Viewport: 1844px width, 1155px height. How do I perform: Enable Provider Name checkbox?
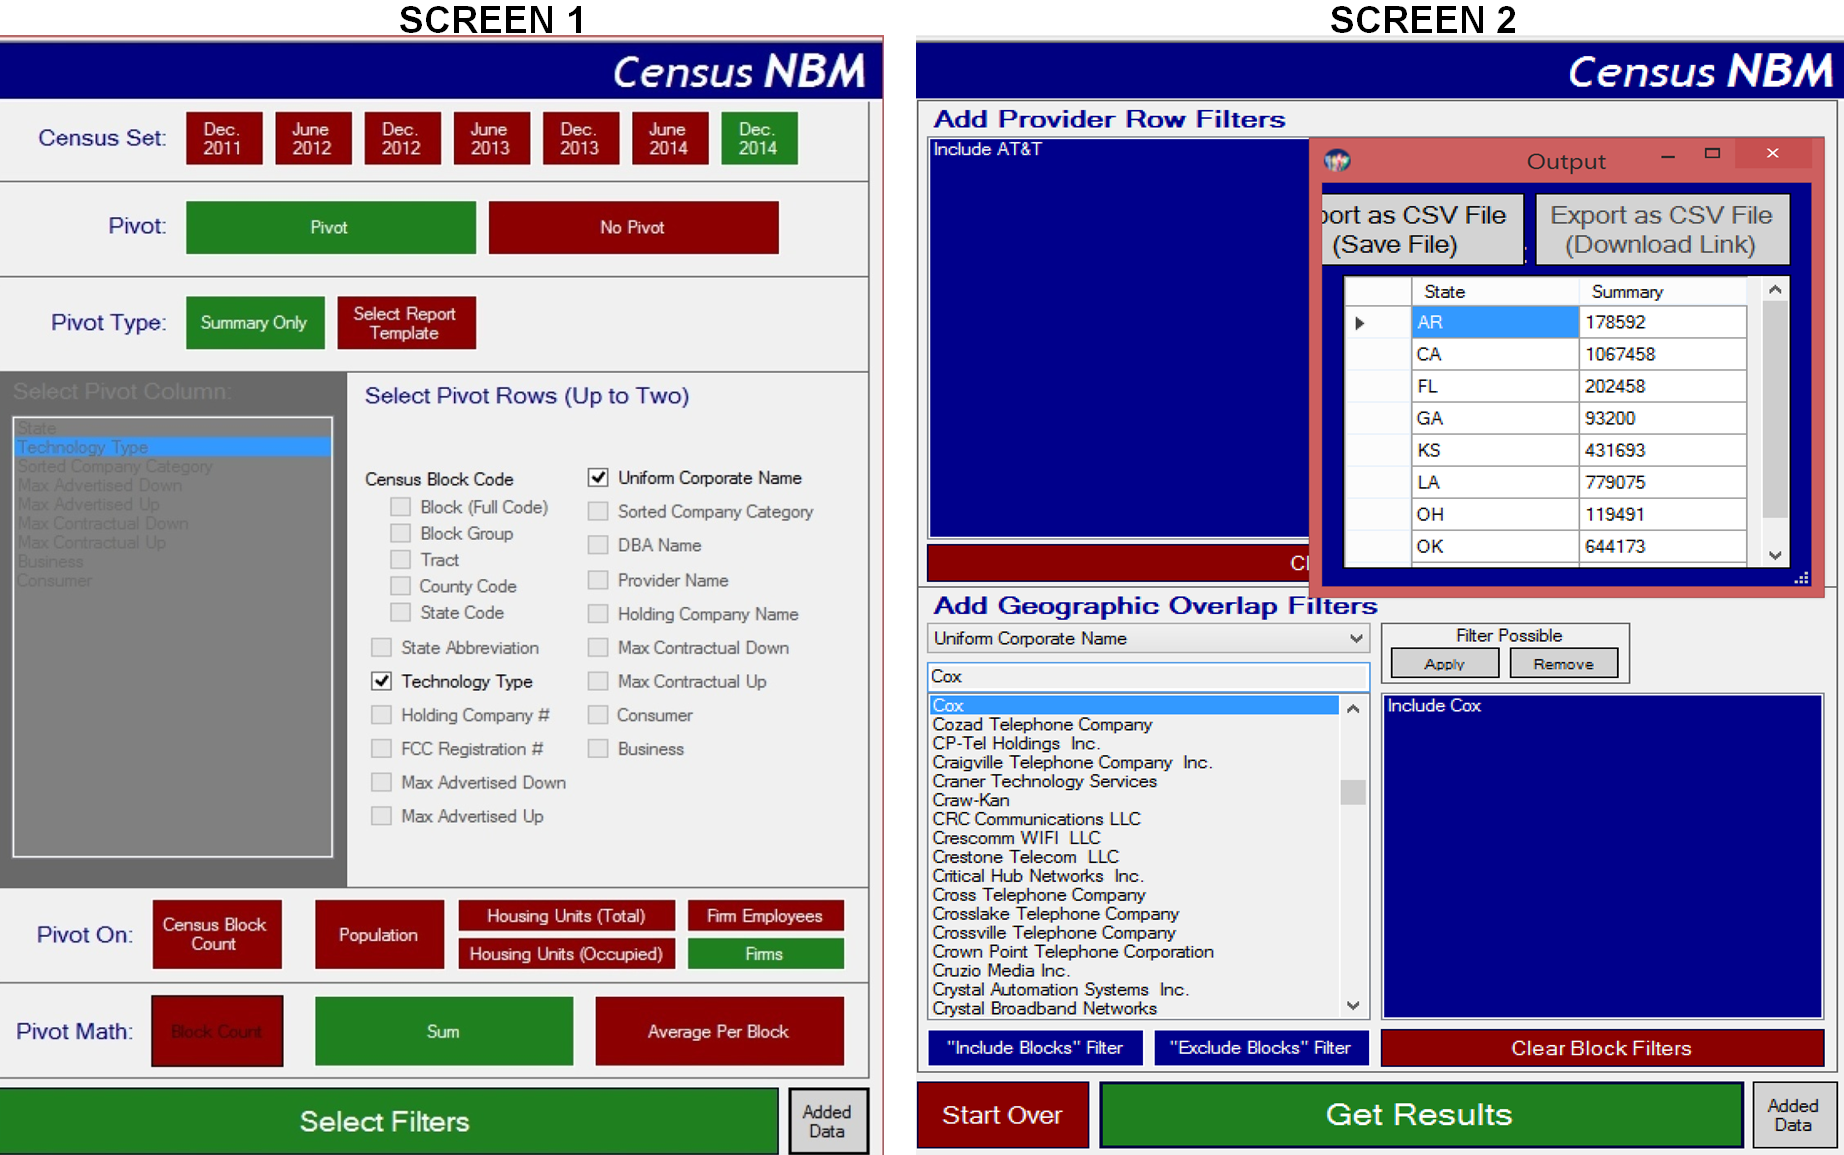598,580
